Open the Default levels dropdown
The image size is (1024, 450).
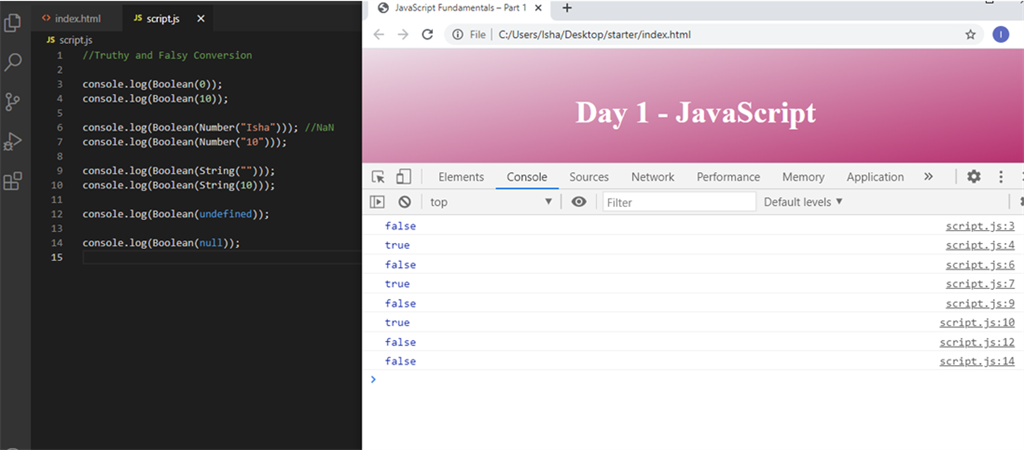[804, 202]
